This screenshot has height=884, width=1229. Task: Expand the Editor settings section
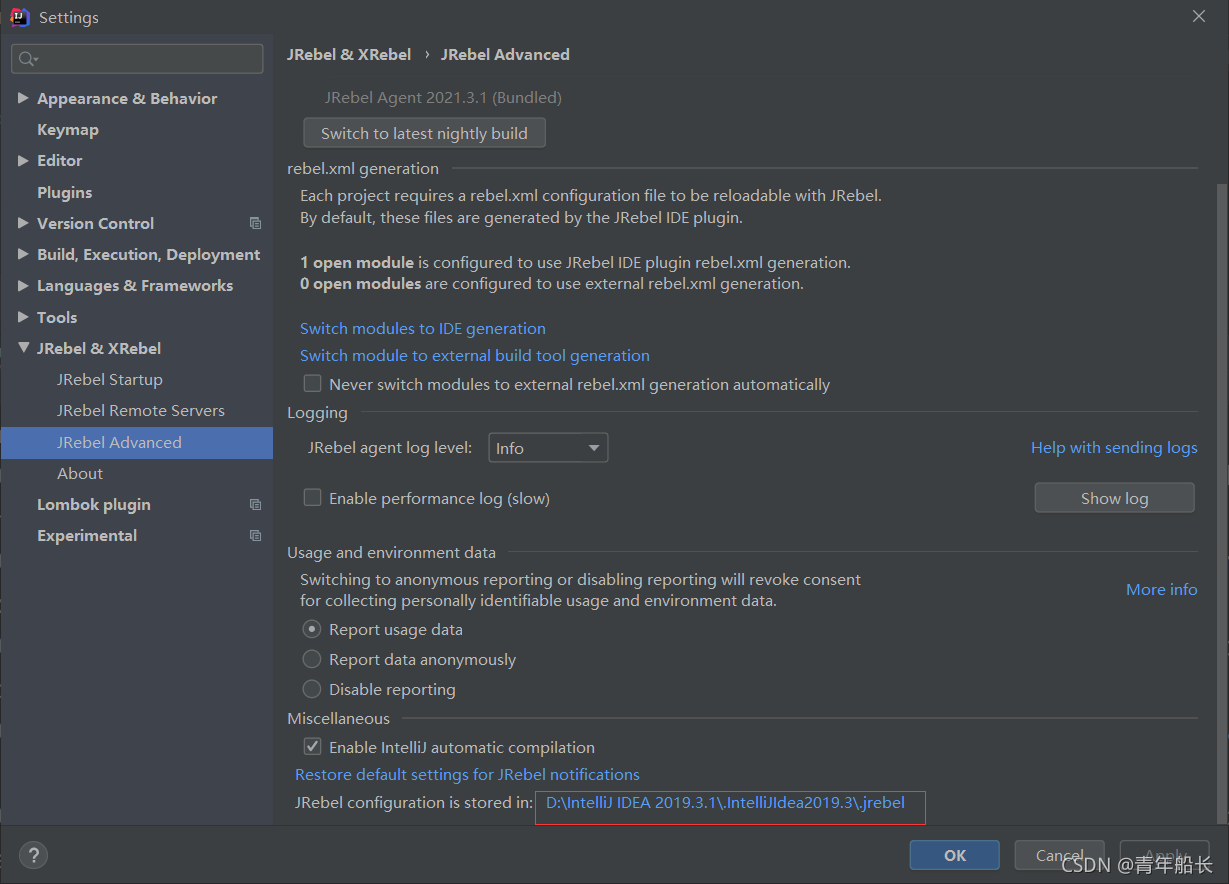(23, 160)
